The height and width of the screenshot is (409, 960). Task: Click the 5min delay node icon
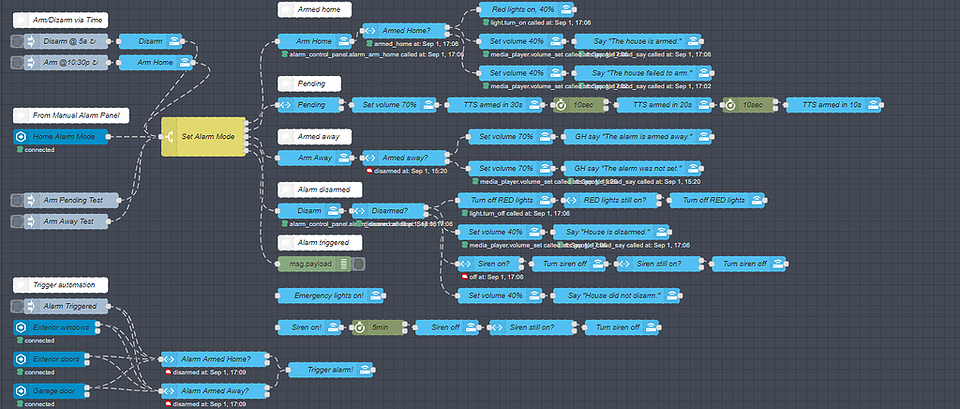360,328
